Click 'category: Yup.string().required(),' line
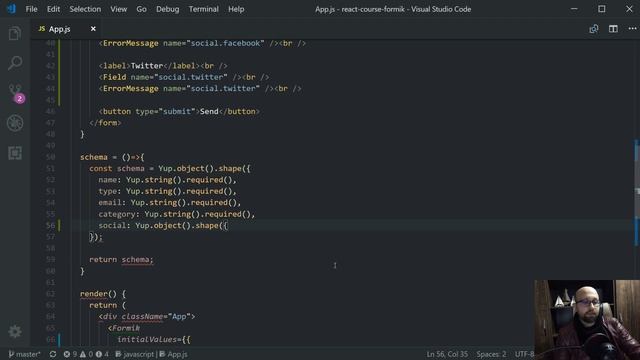The image size is (640, 360). coord(176,214)
